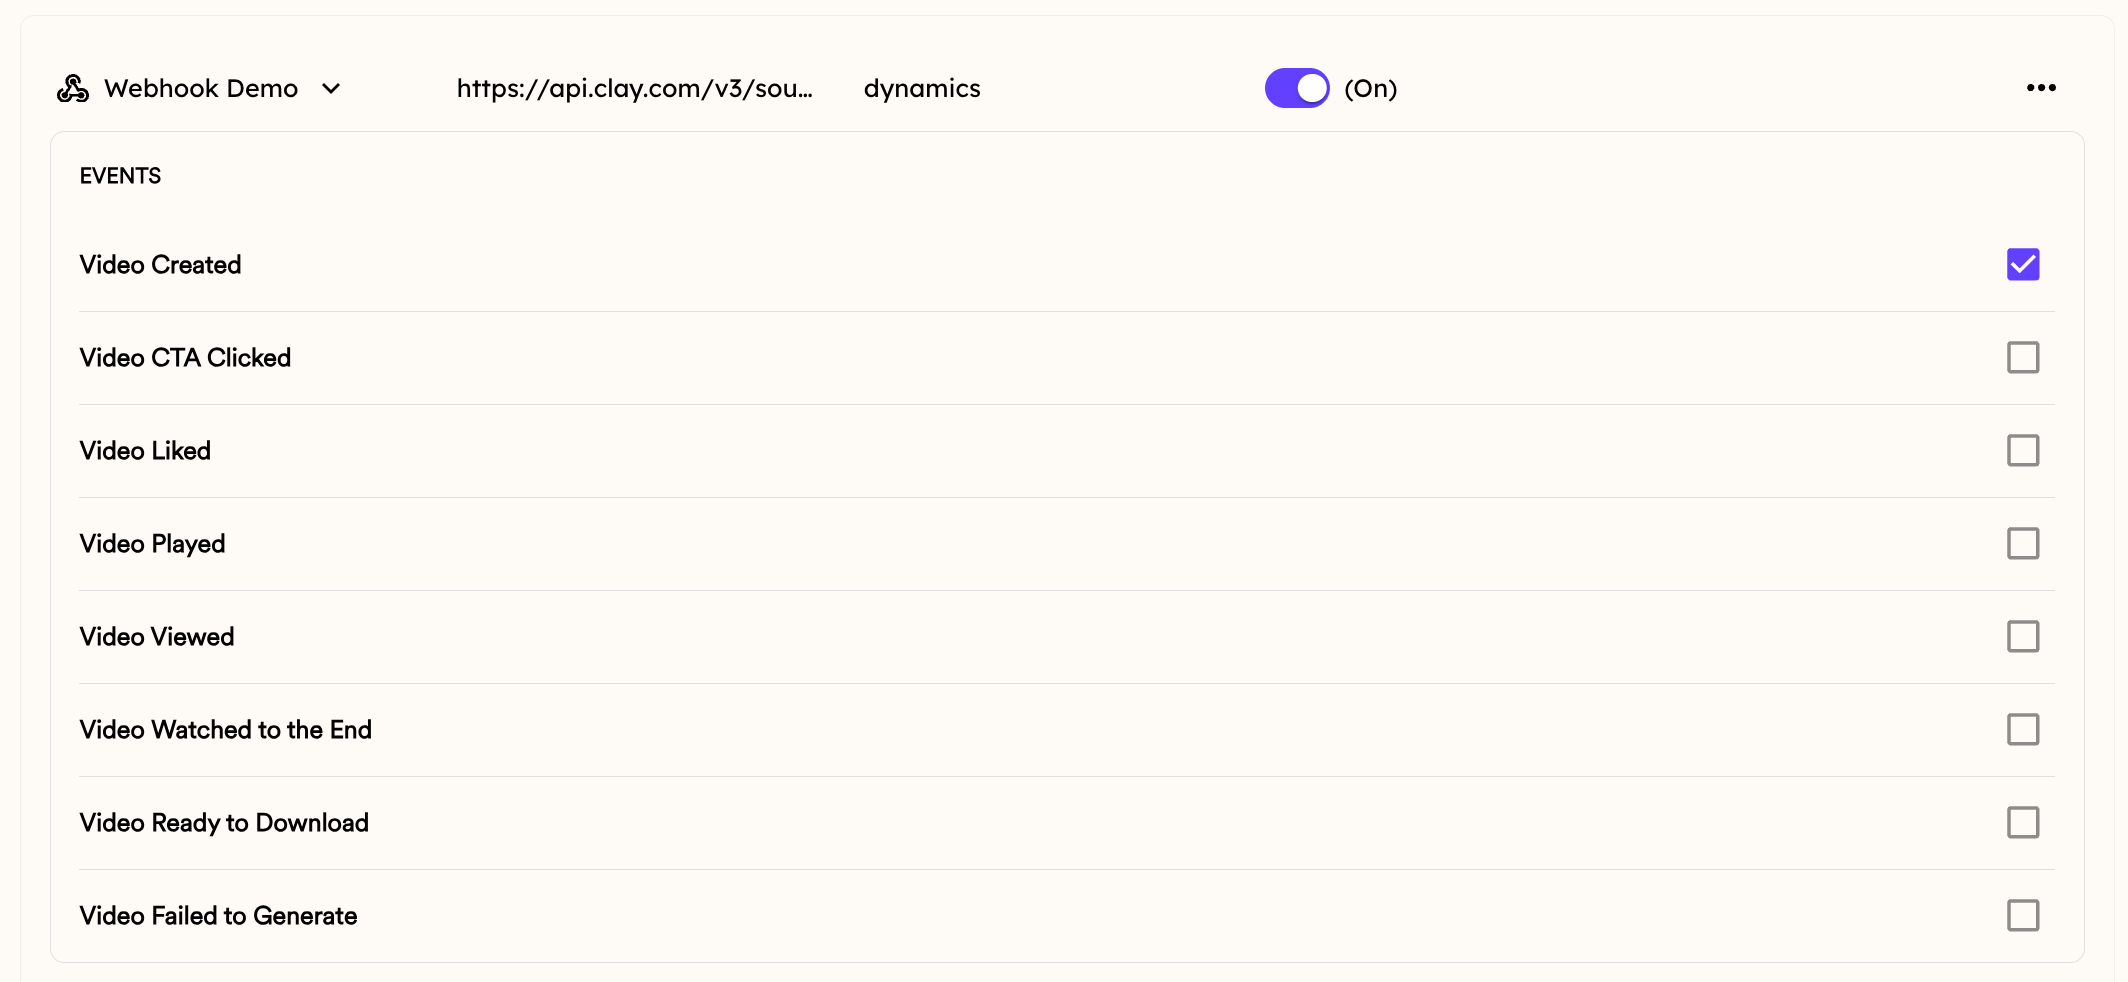
Task: Click the 'Video Failed to Generate' label
Action: pos(218,916)
